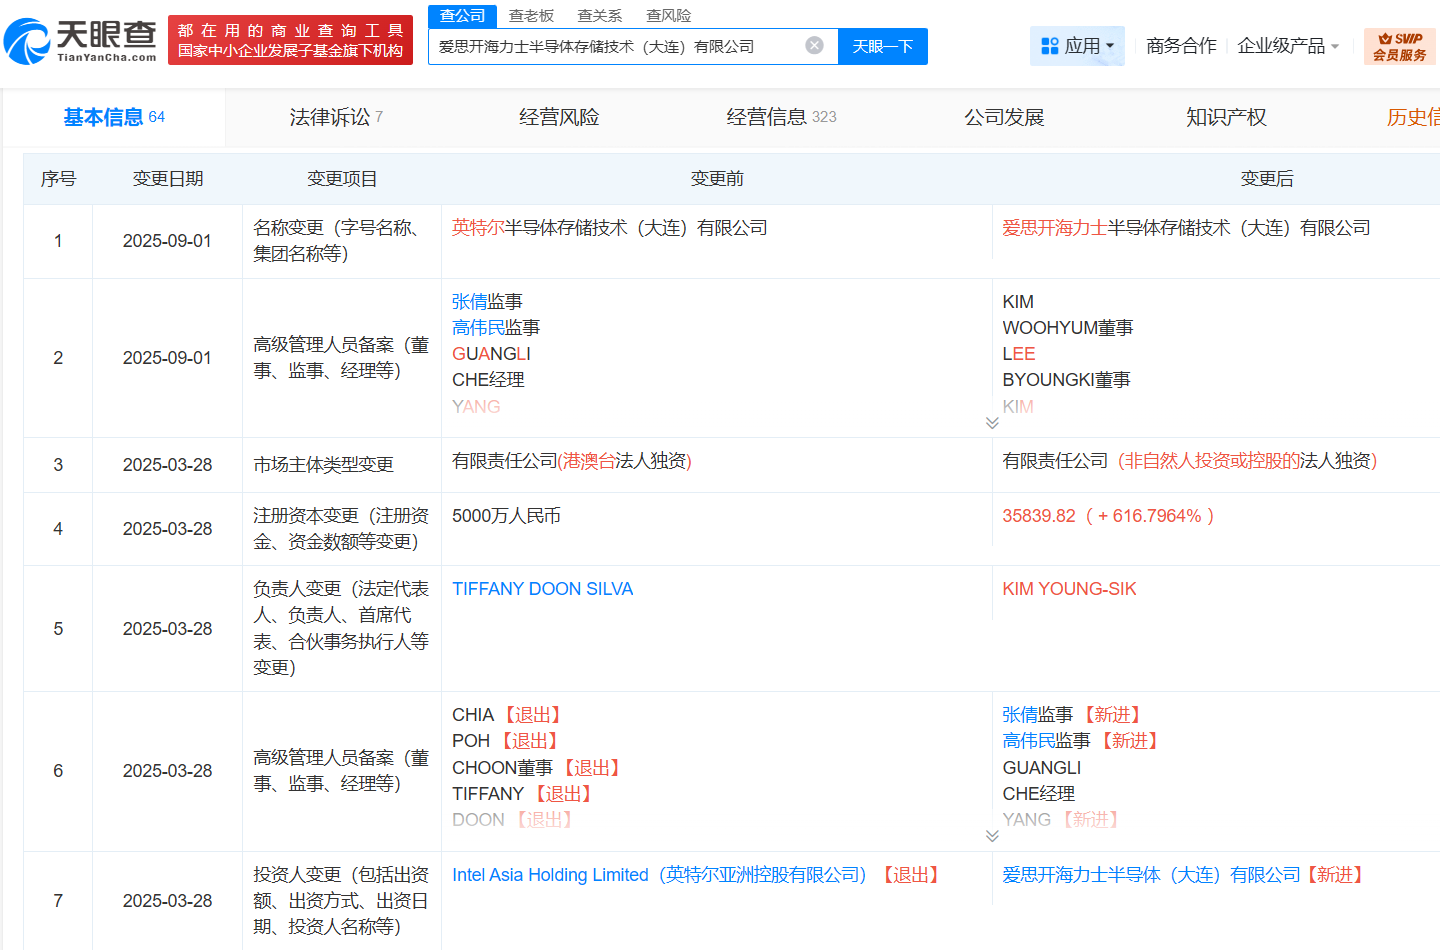Switch to the 查关系 search tab
1440x950 pixels.
(600, 15)
